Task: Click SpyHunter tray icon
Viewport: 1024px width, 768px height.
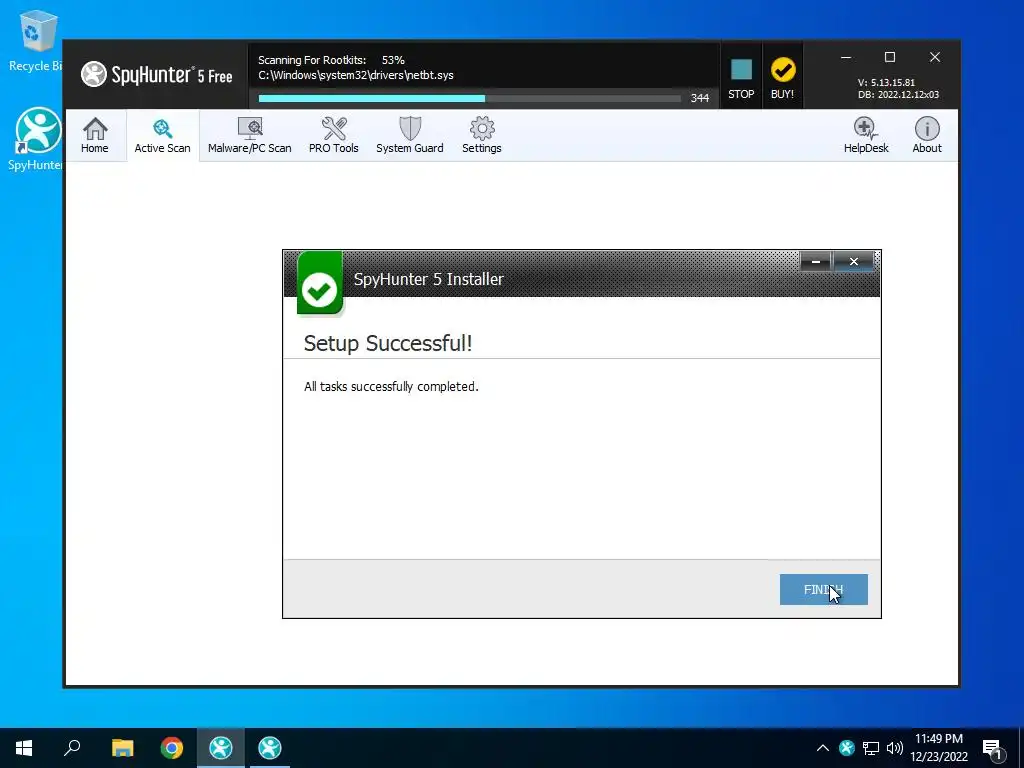Action: 847,748
